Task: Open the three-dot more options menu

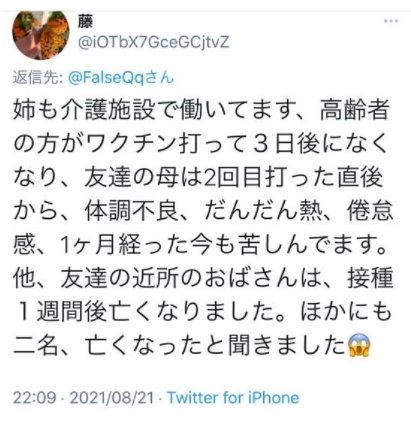Action: pos(391,21)
